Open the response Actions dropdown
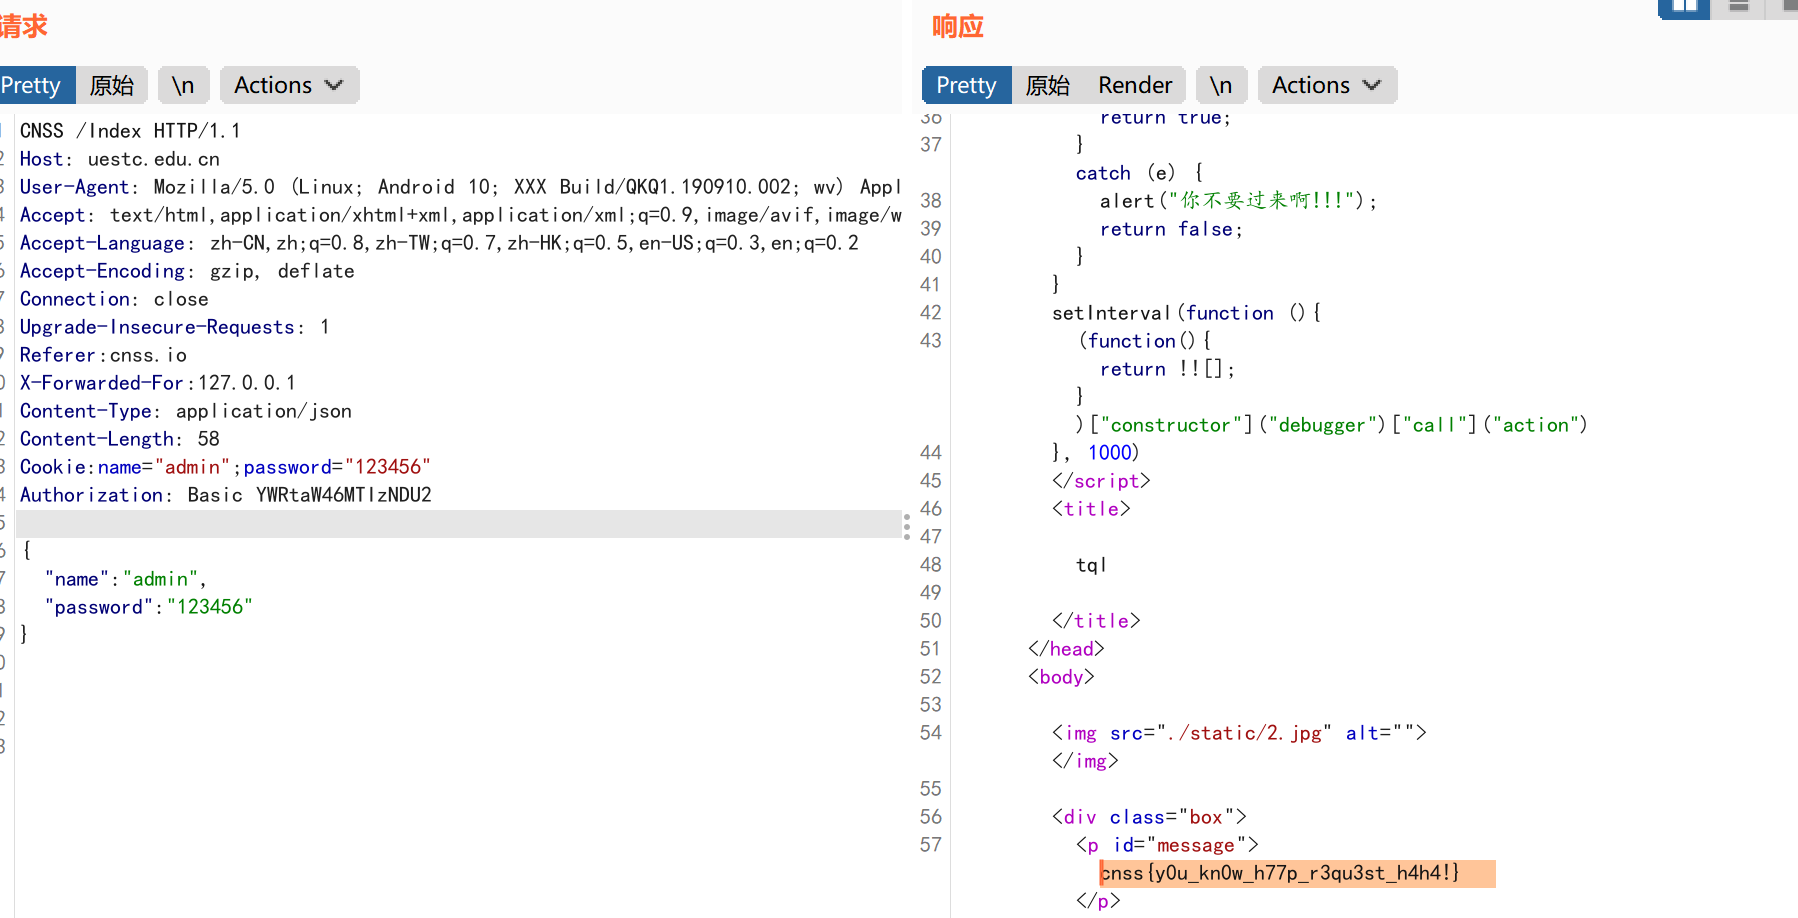 [x=1327, y=85]
